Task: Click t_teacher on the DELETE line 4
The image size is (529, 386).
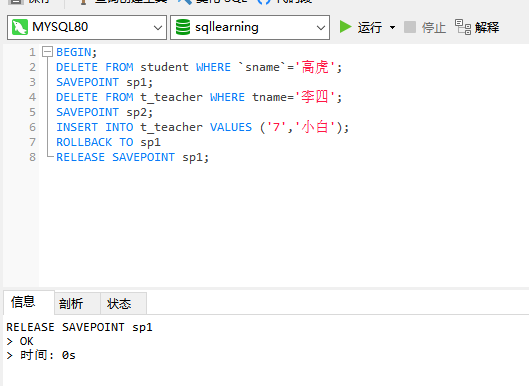Action: (x=171, y=97)
